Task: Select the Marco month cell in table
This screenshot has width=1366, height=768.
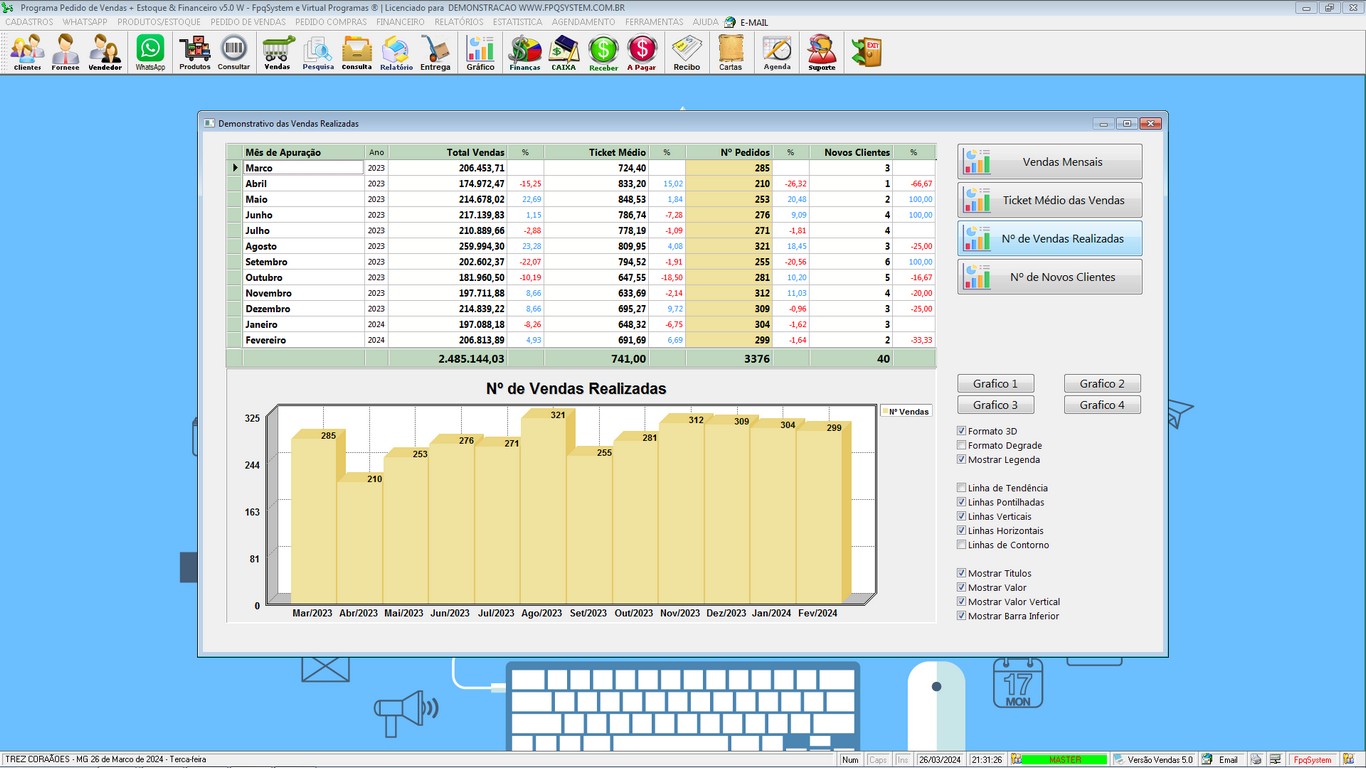Action: (303, 168)
